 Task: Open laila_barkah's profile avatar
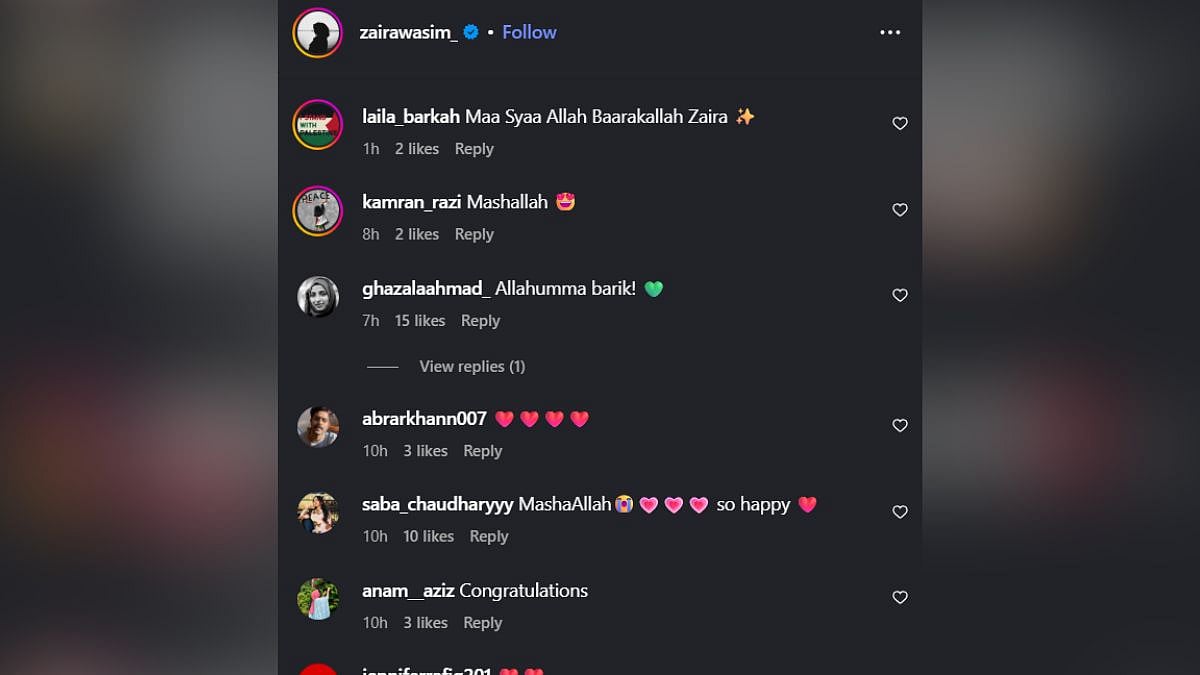click(x=318, y=125)
